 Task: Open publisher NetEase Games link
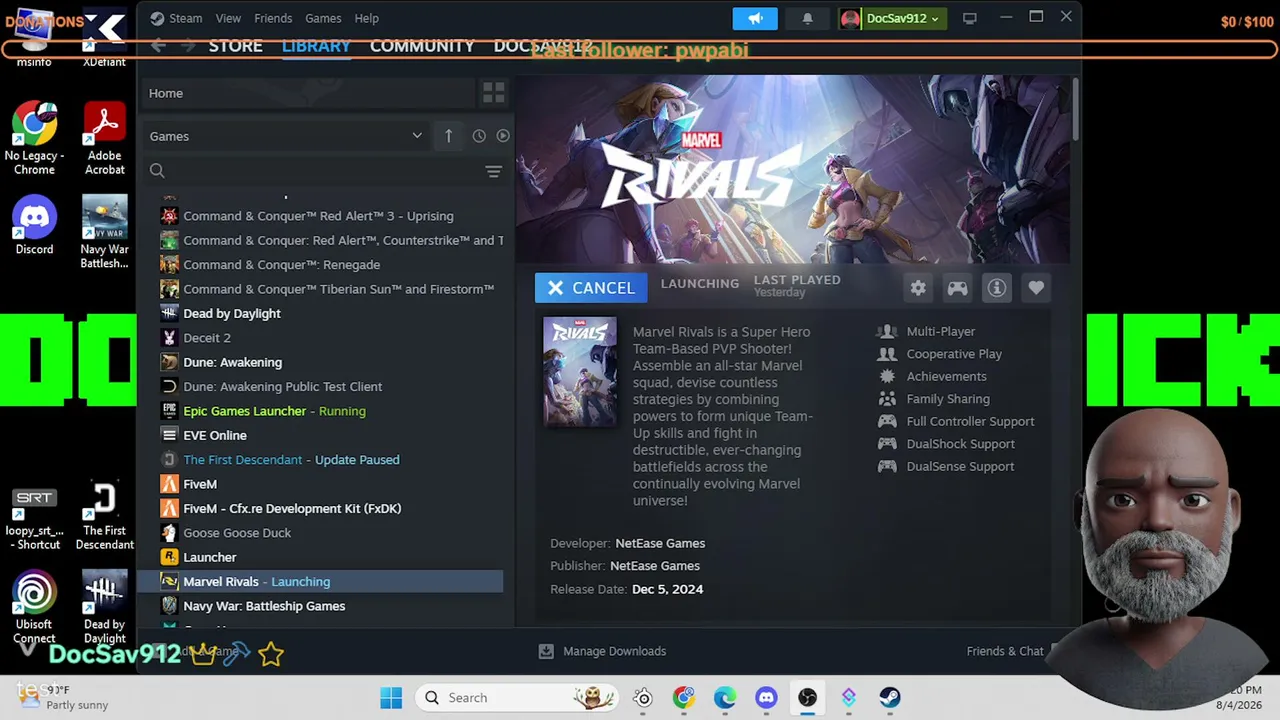pyautogui.click(x=655, y=566)
